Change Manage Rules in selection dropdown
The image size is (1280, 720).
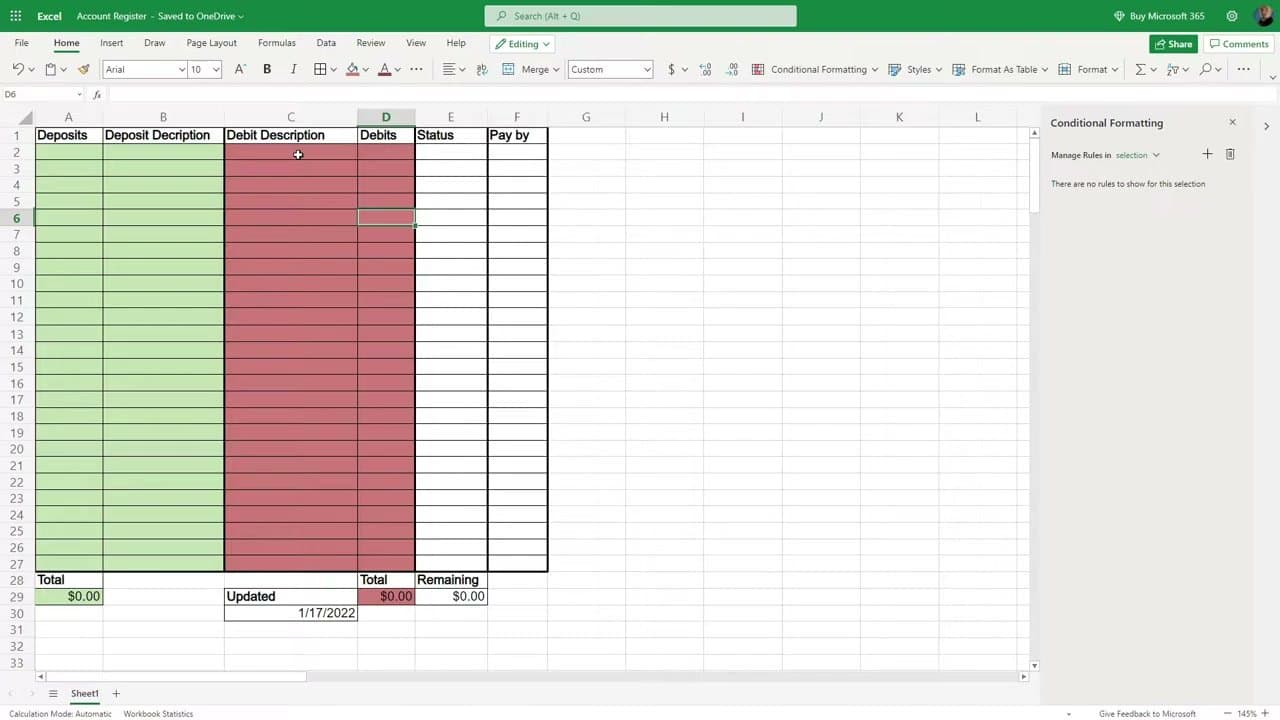pos(1138,155)
